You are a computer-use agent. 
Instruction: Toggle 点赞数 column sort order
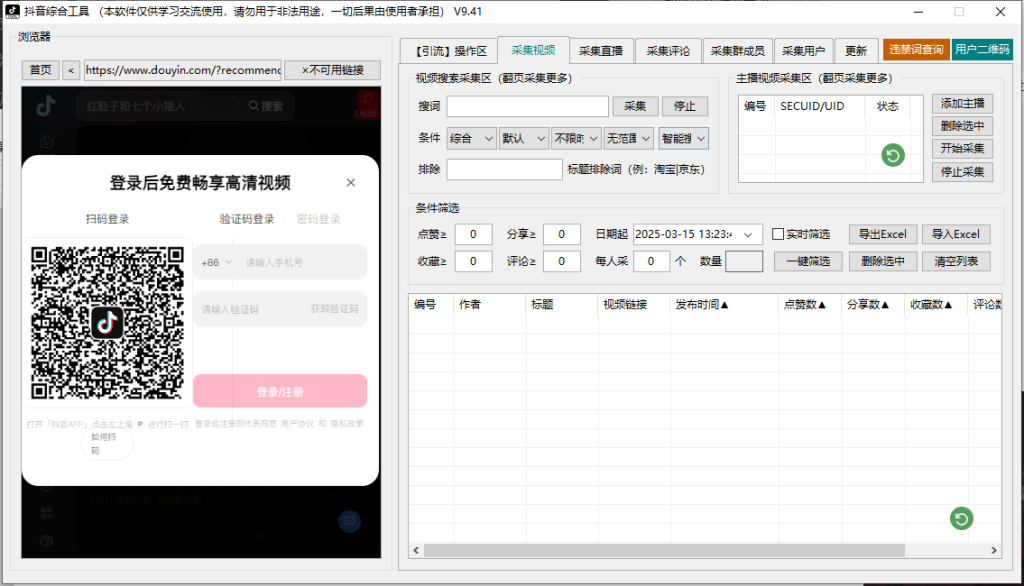point(804,304)
